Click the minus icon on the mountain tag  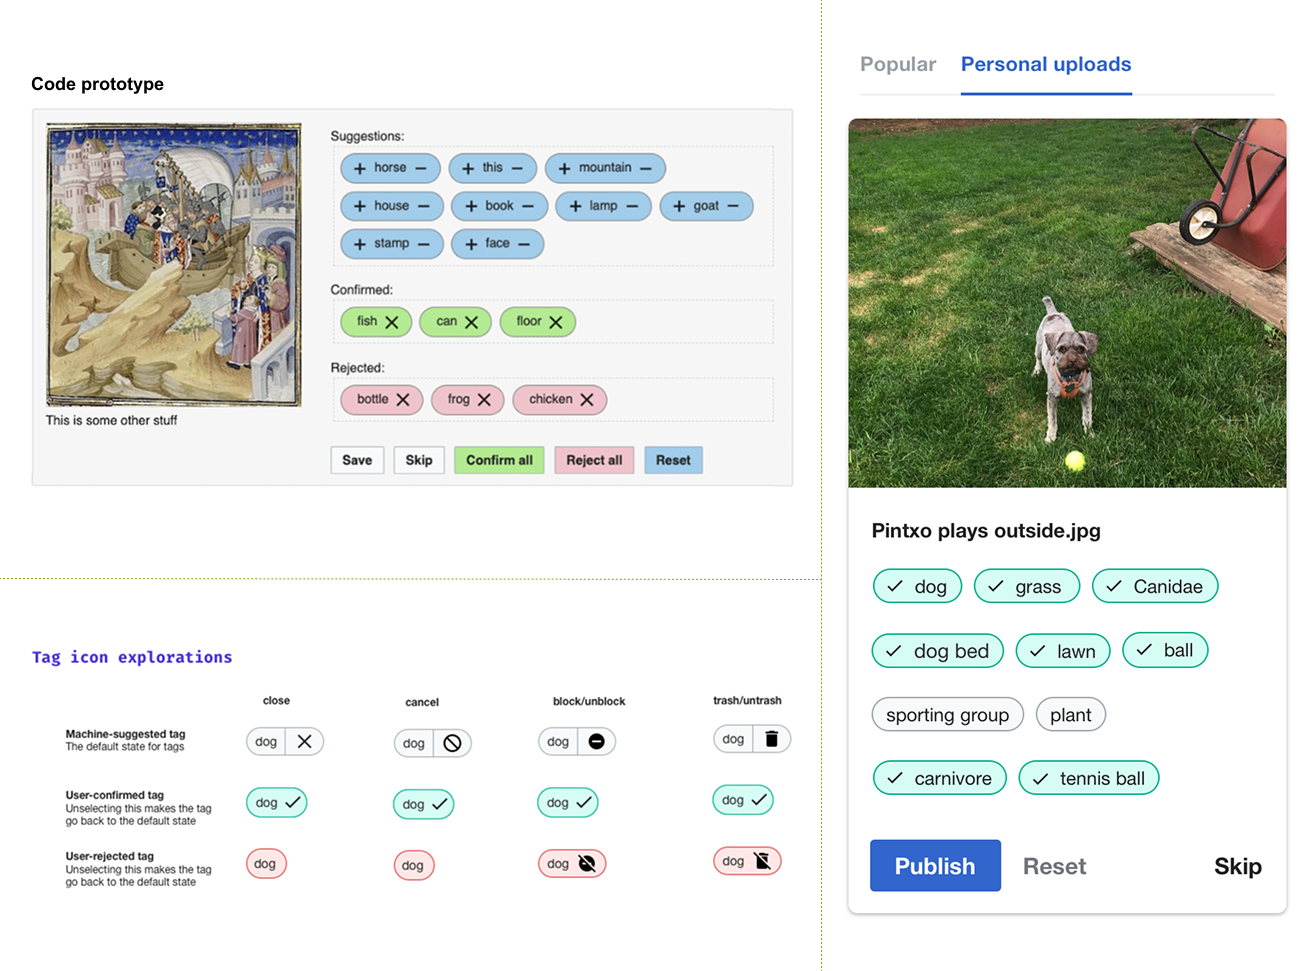[646, 168]
